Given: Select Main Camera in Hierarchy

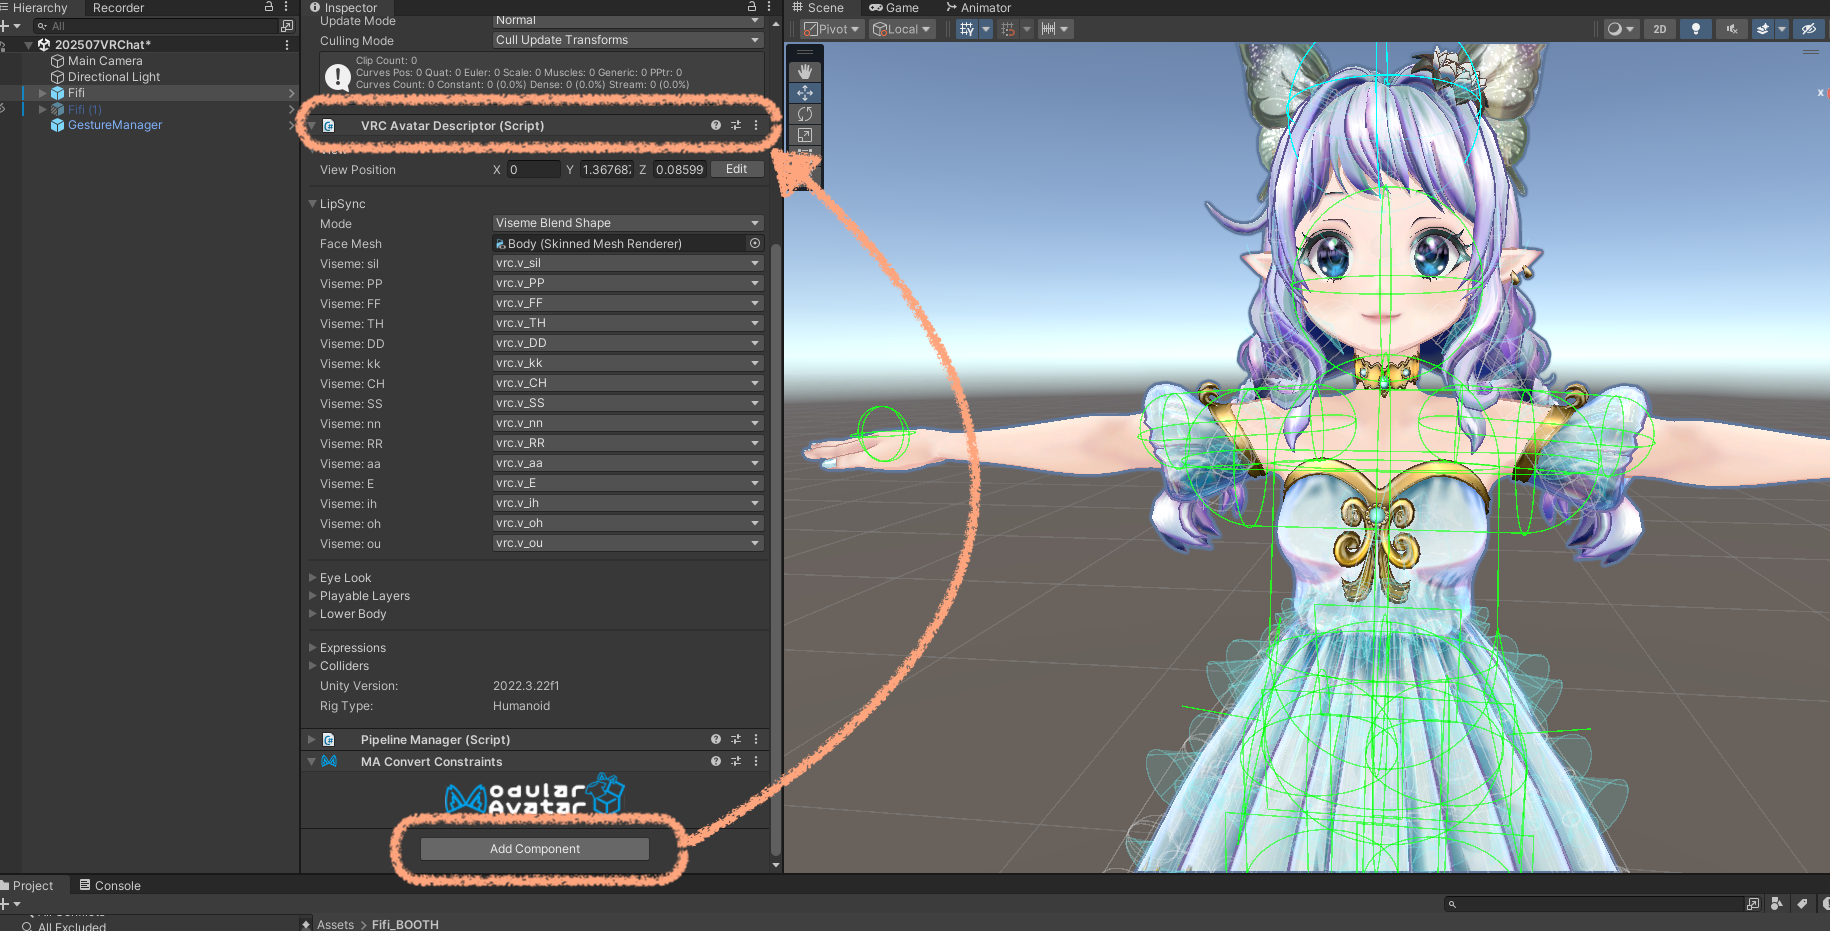Looking at the screenshot, I should pos(105,61).
